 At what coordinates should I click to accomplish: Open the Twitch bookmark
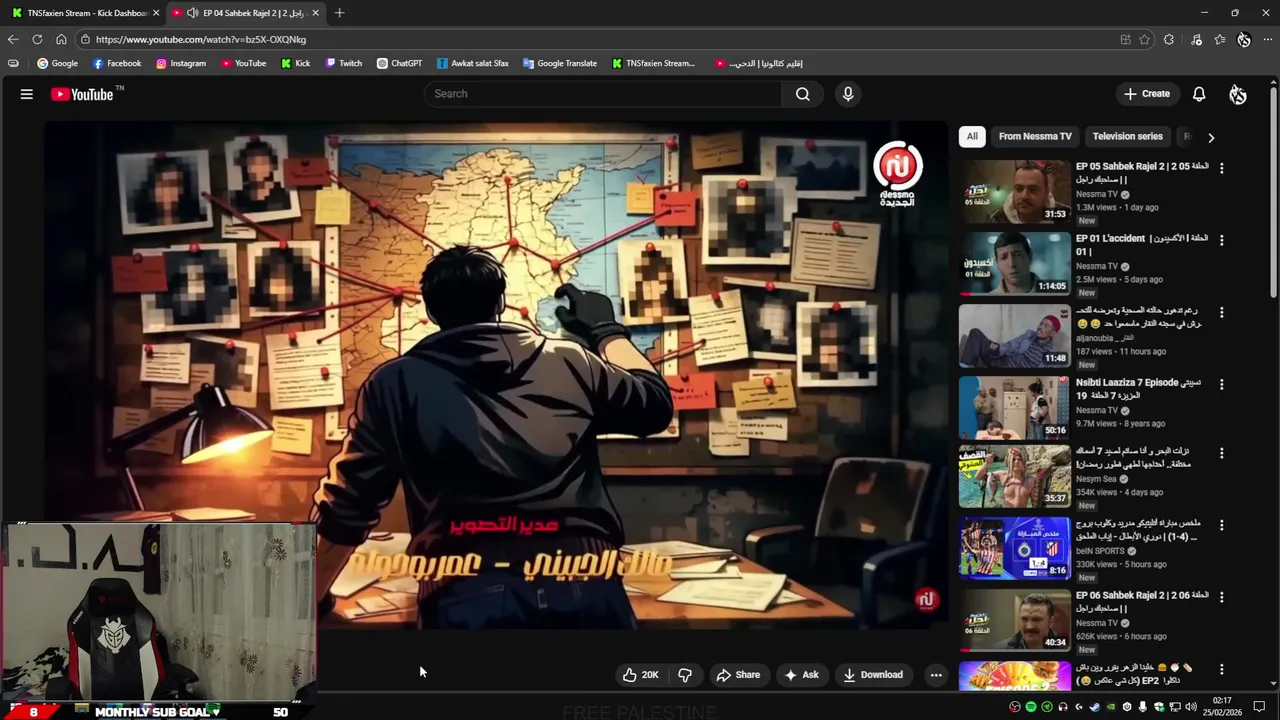point(344,63)
